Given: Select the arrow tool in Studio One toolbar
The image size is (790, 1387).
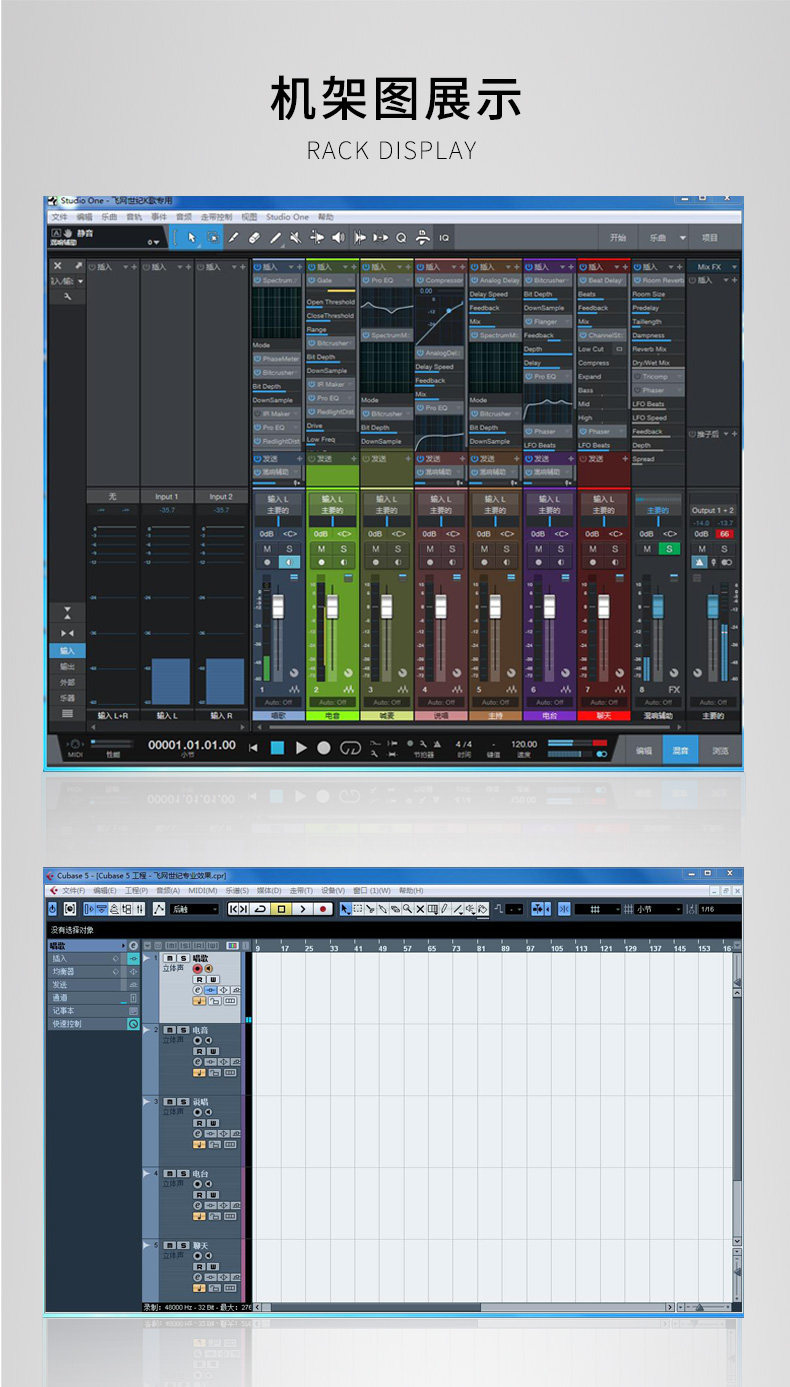Looking at the screenshot, I should click(192, 237).
